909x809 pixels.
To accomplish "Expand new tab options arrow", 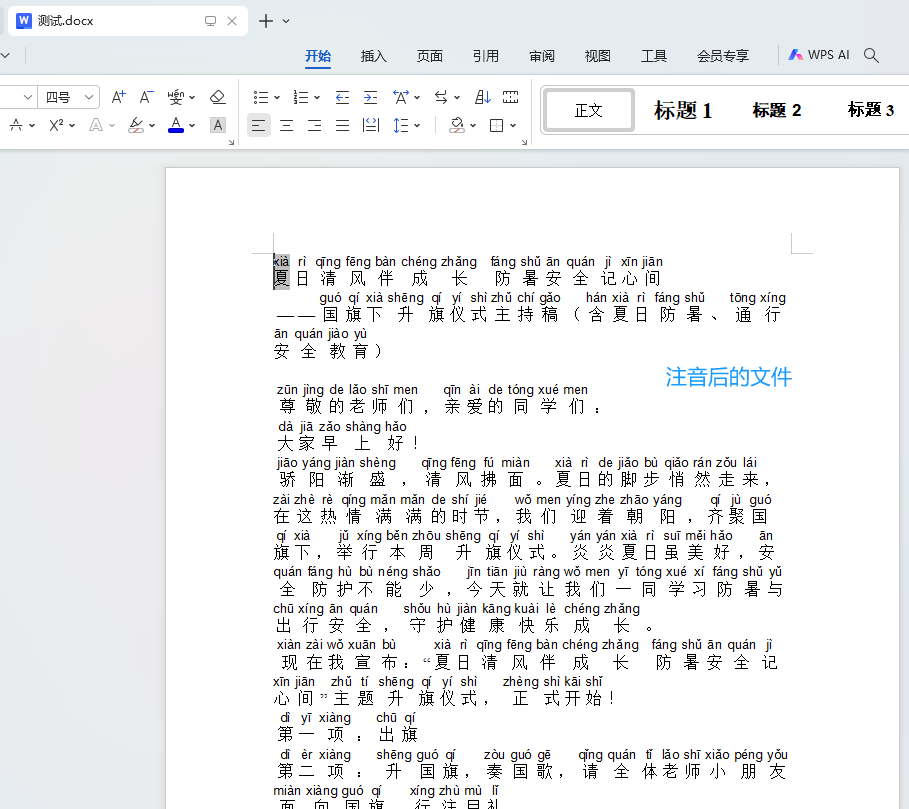I will click(x=286, y=21).
